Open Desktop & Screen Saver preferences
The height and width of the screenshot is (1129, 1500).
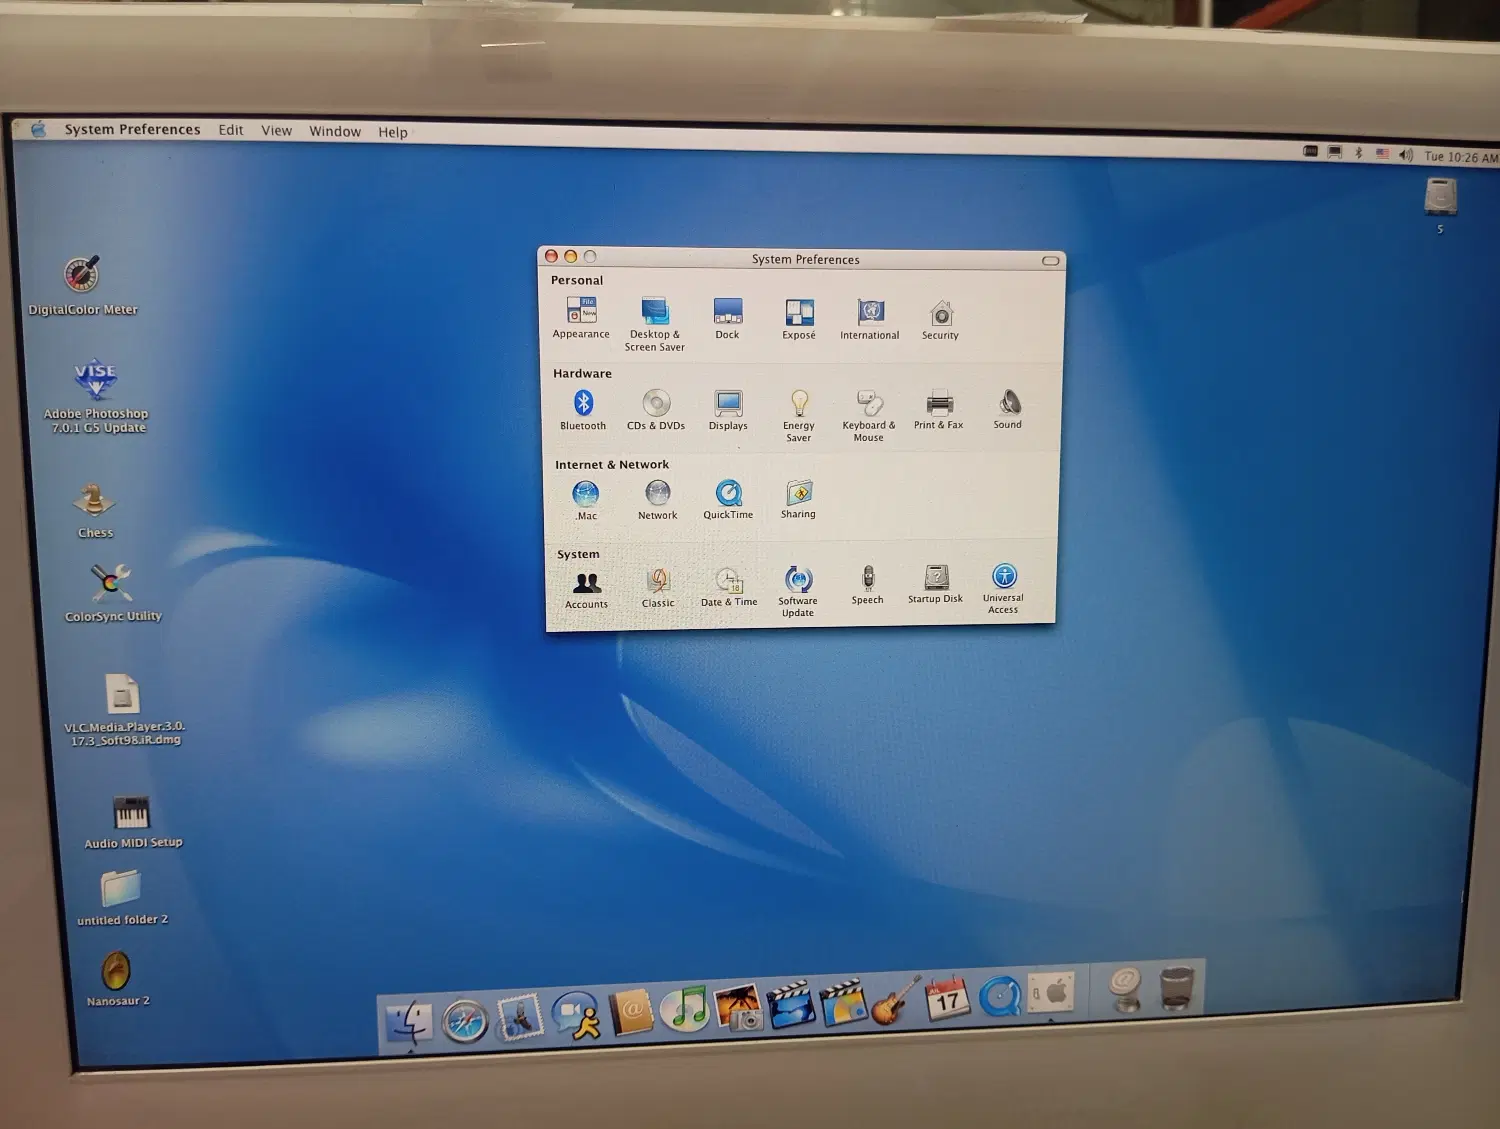[655, 324]
